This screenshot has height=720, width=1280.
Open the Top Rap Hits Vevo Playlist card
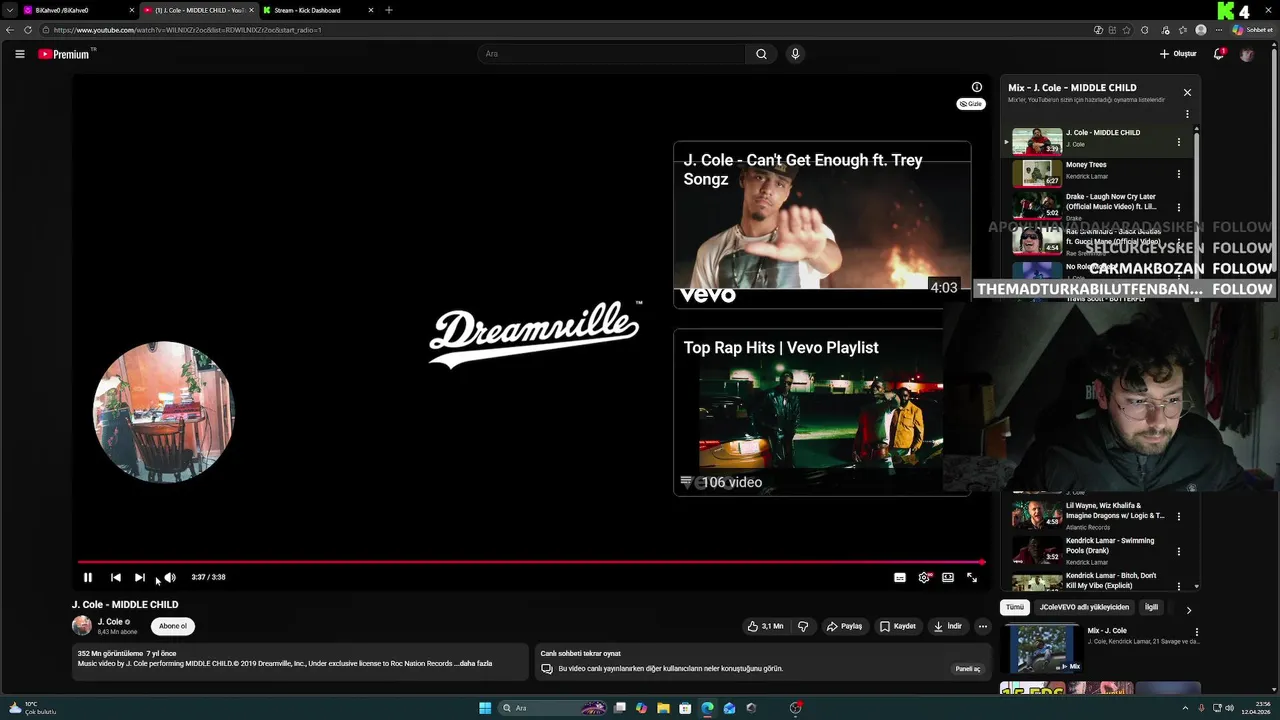point(808,412)
